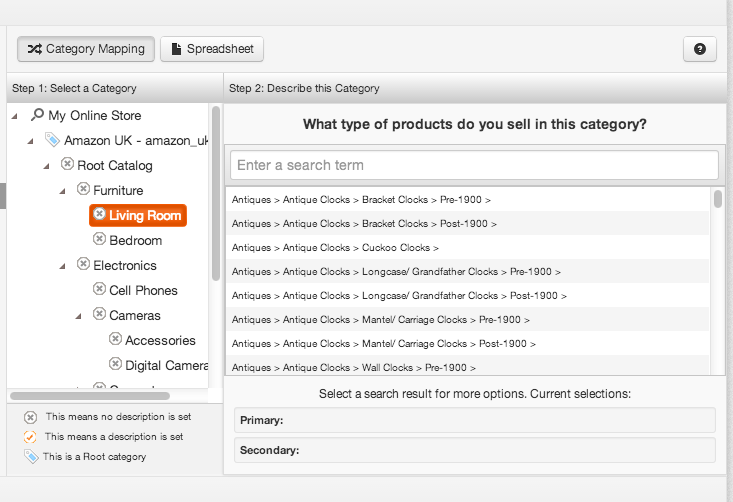Choose Mantel/Carriage Clocks > Post-1900 result

(x=467, y=344)
